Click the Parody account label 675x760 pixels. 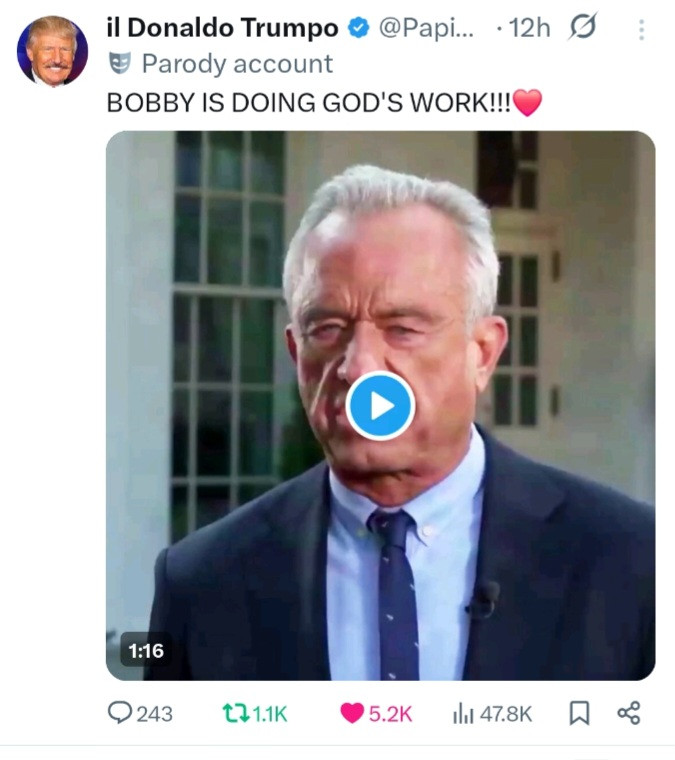[237, 64]
